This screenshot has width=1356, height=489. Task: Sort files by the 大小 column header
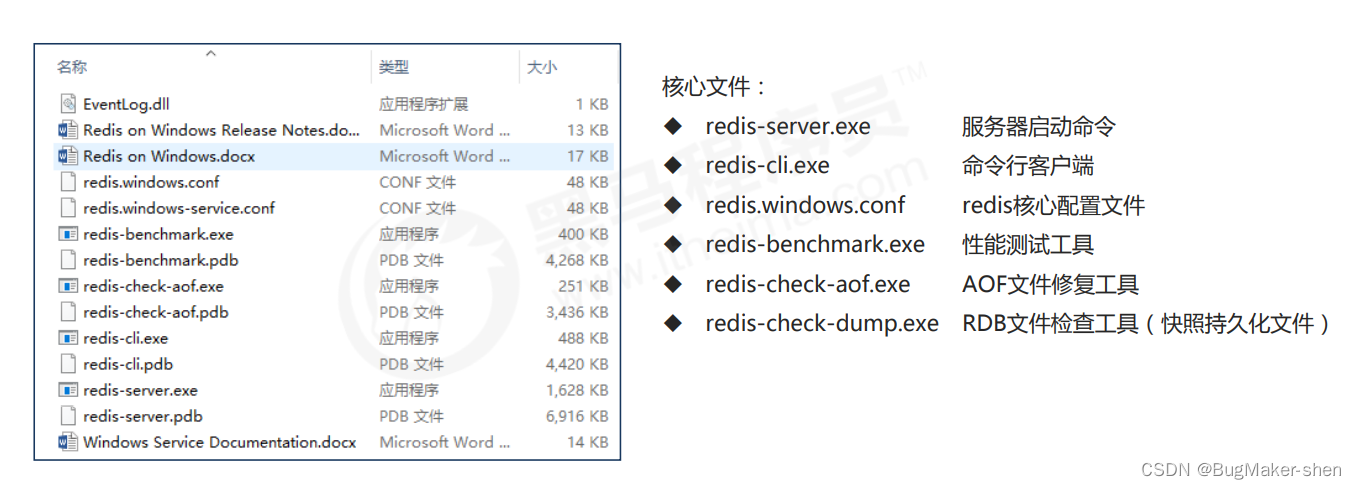click(x=542, y=67)
